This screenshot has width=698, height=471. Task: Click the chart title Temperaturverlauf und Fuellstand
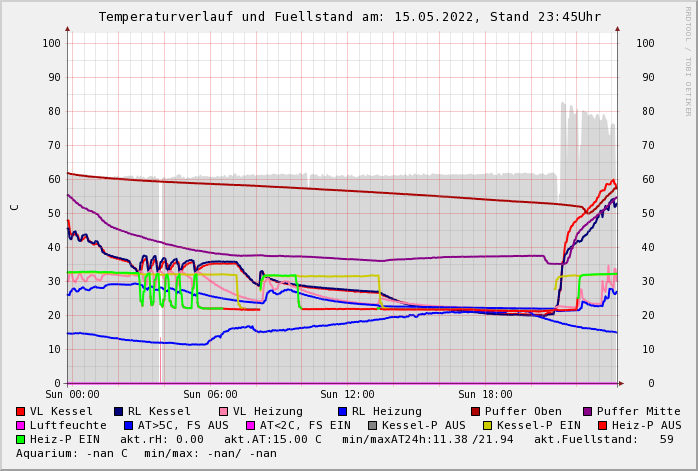349,17
